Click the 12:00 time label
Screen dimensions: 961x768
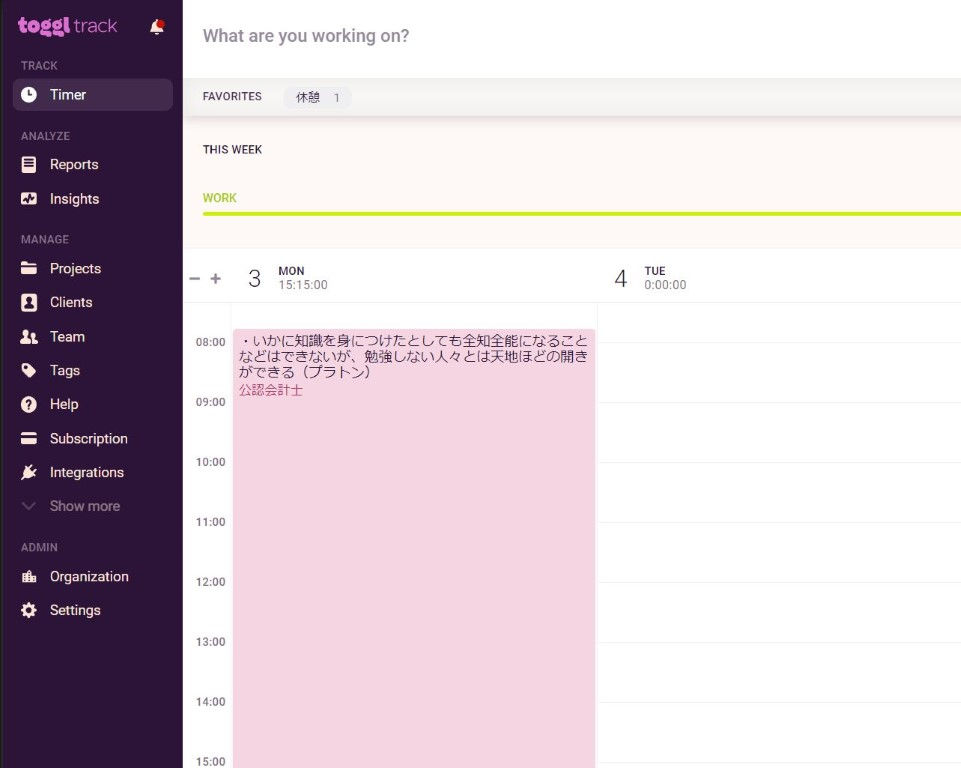click(x=210, y=582)
